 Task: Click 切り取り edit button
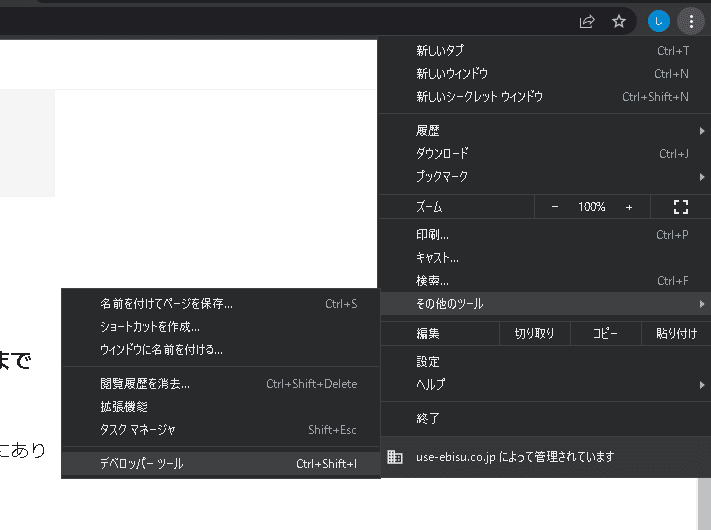click(x=534, y=334)
